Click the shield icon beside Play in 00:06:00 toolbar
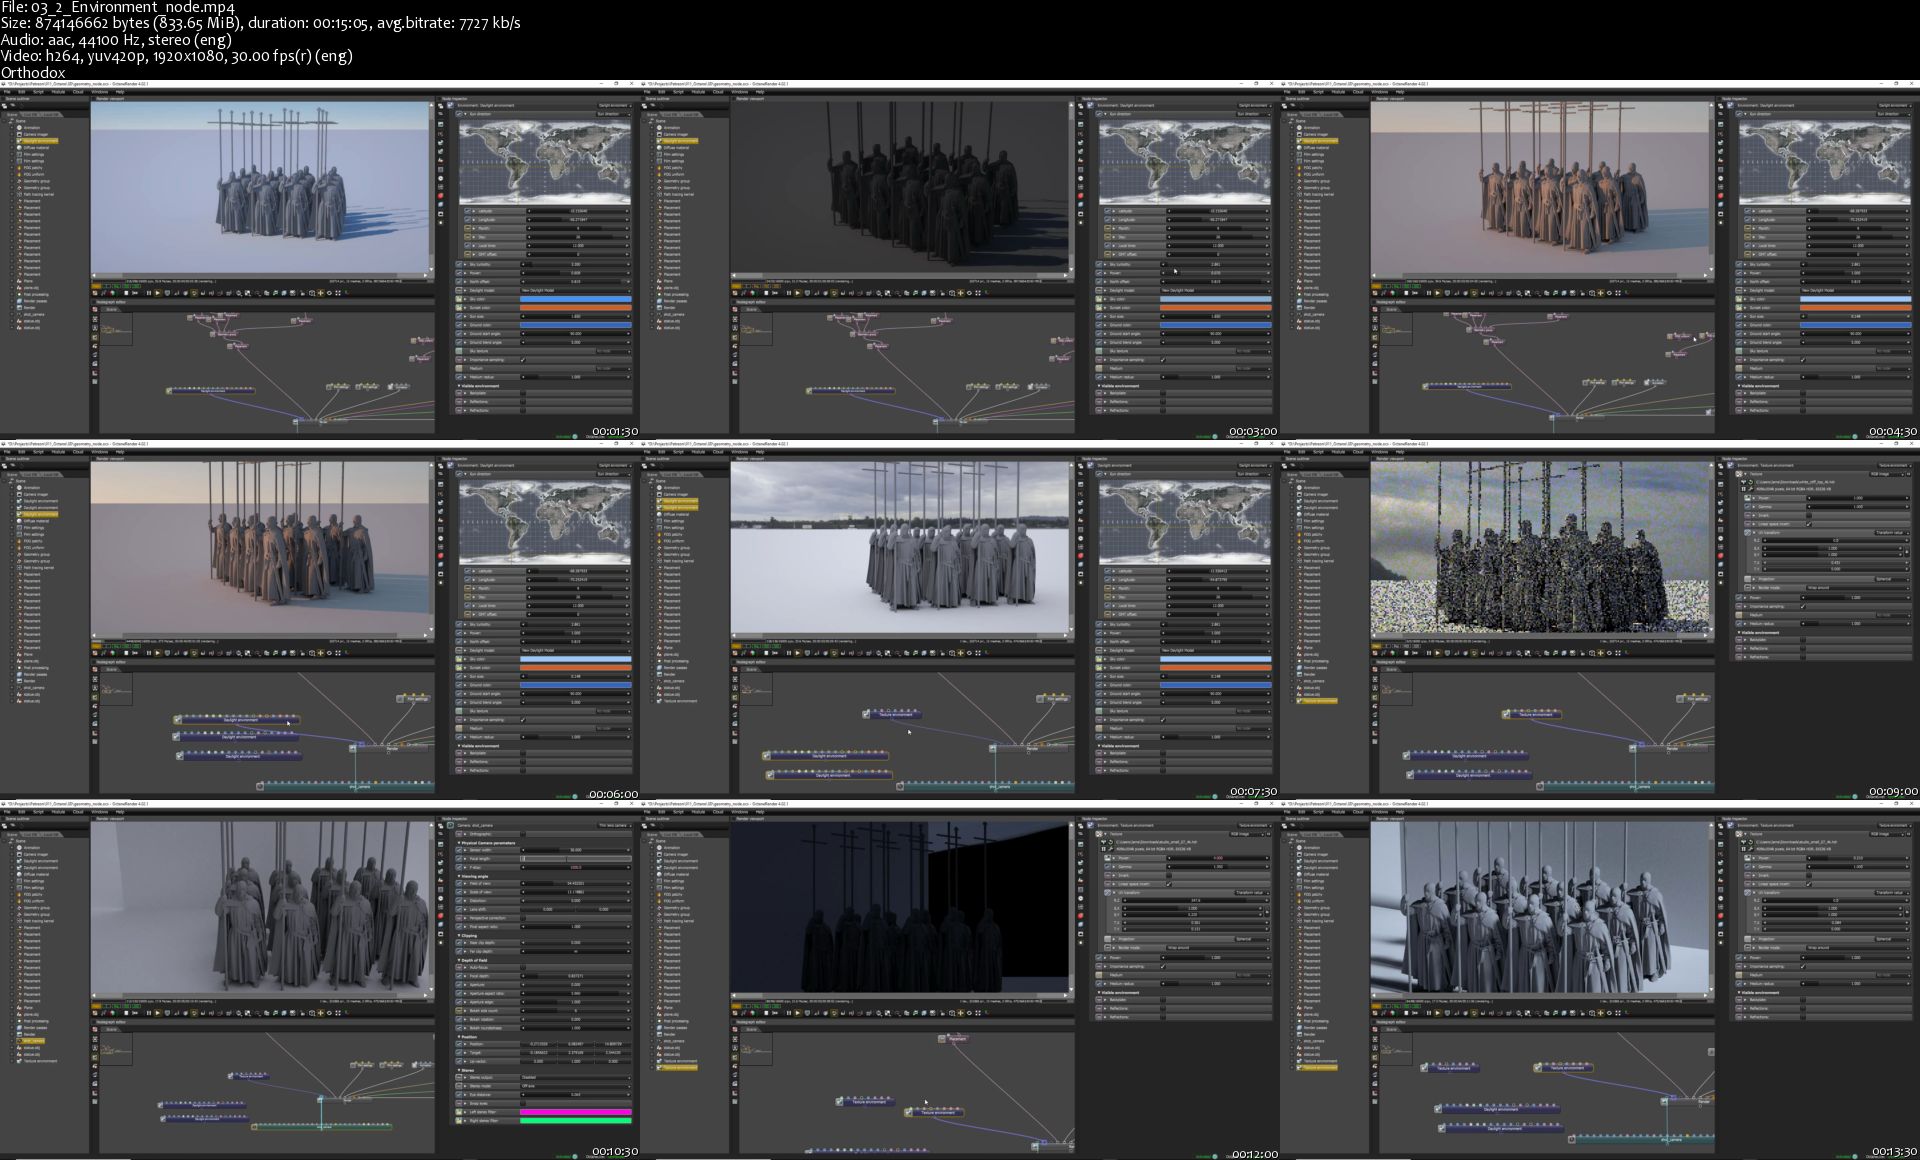The width and height of the screenshot is (1920, 1160). 167,653
